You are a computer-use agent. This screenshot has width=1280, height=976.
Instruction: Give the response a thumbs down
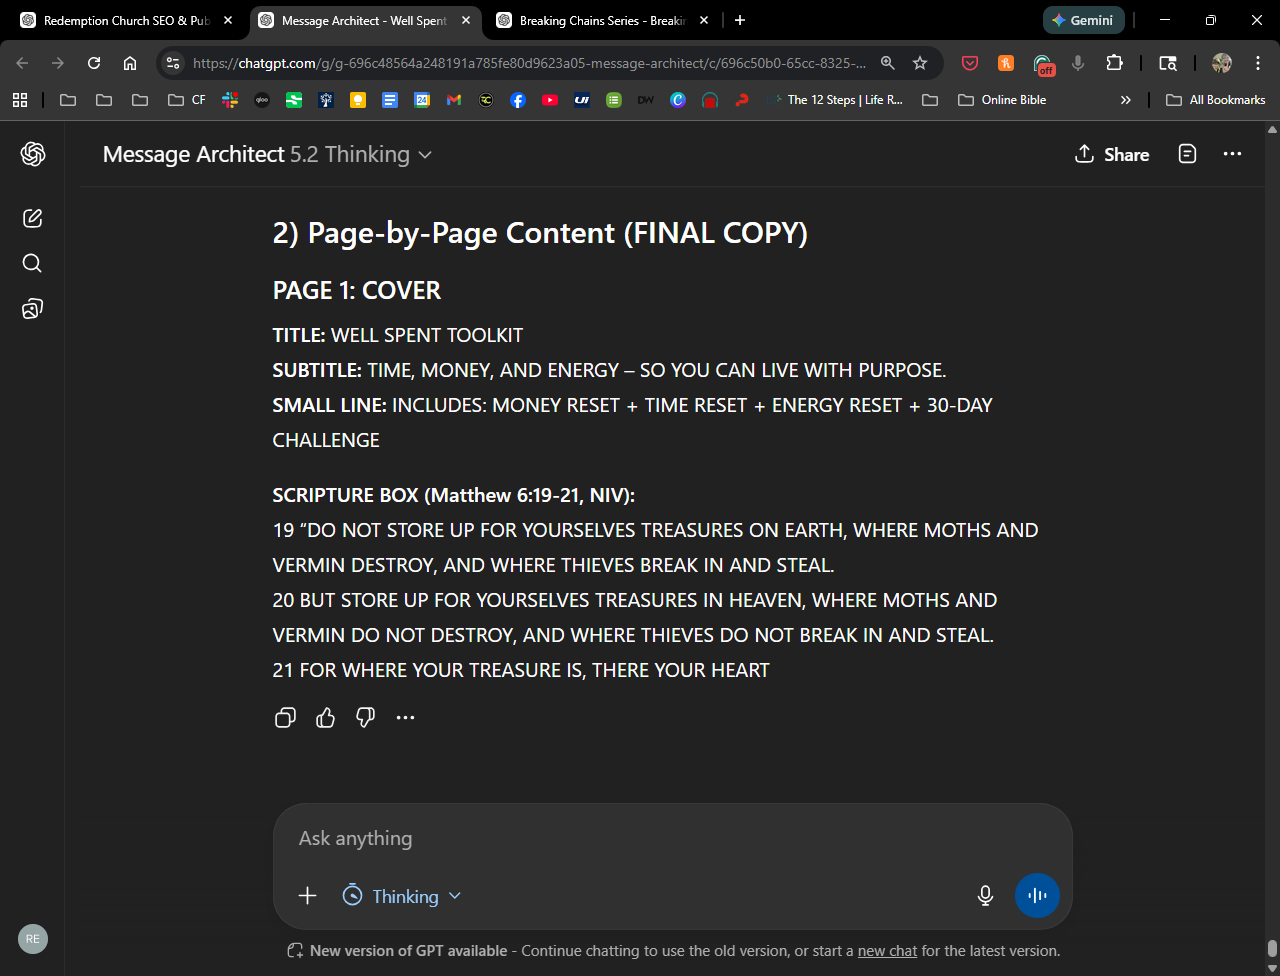pos(365,717)
